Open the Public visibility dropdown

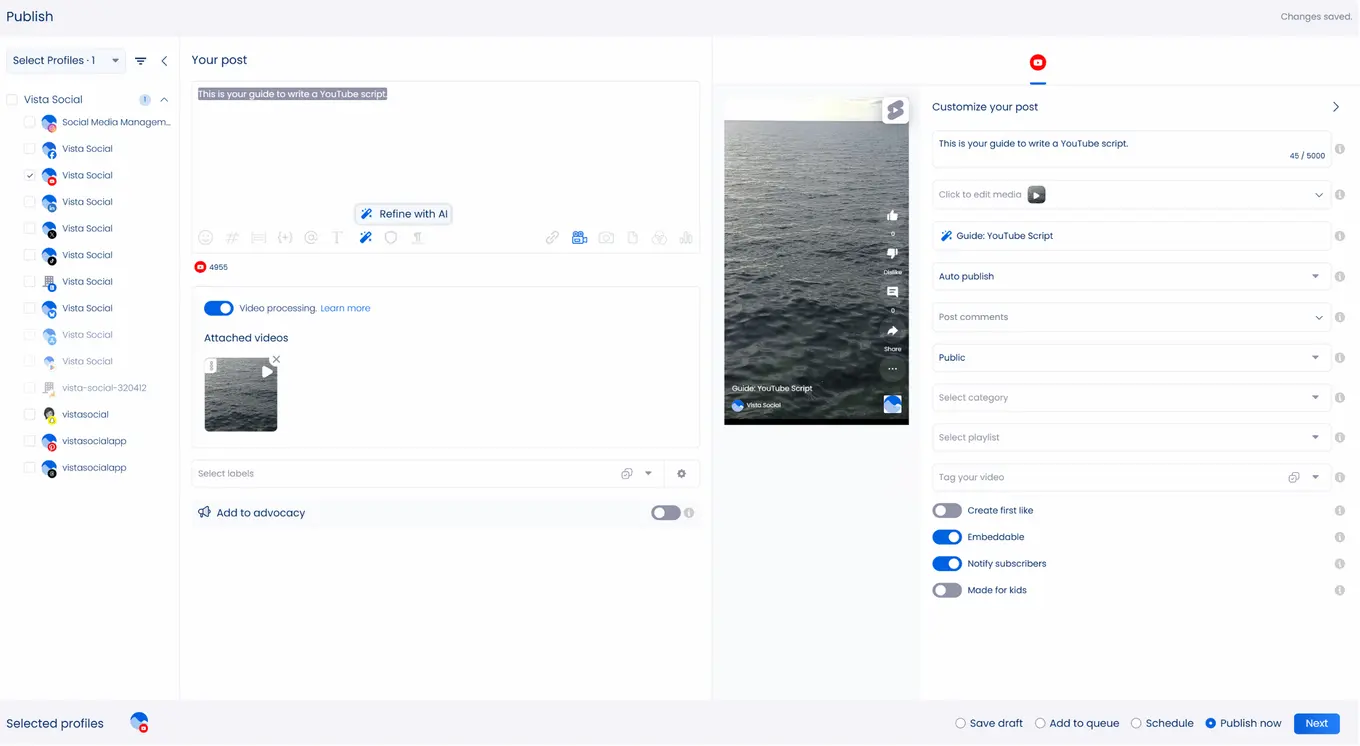tap(1130, 358)
